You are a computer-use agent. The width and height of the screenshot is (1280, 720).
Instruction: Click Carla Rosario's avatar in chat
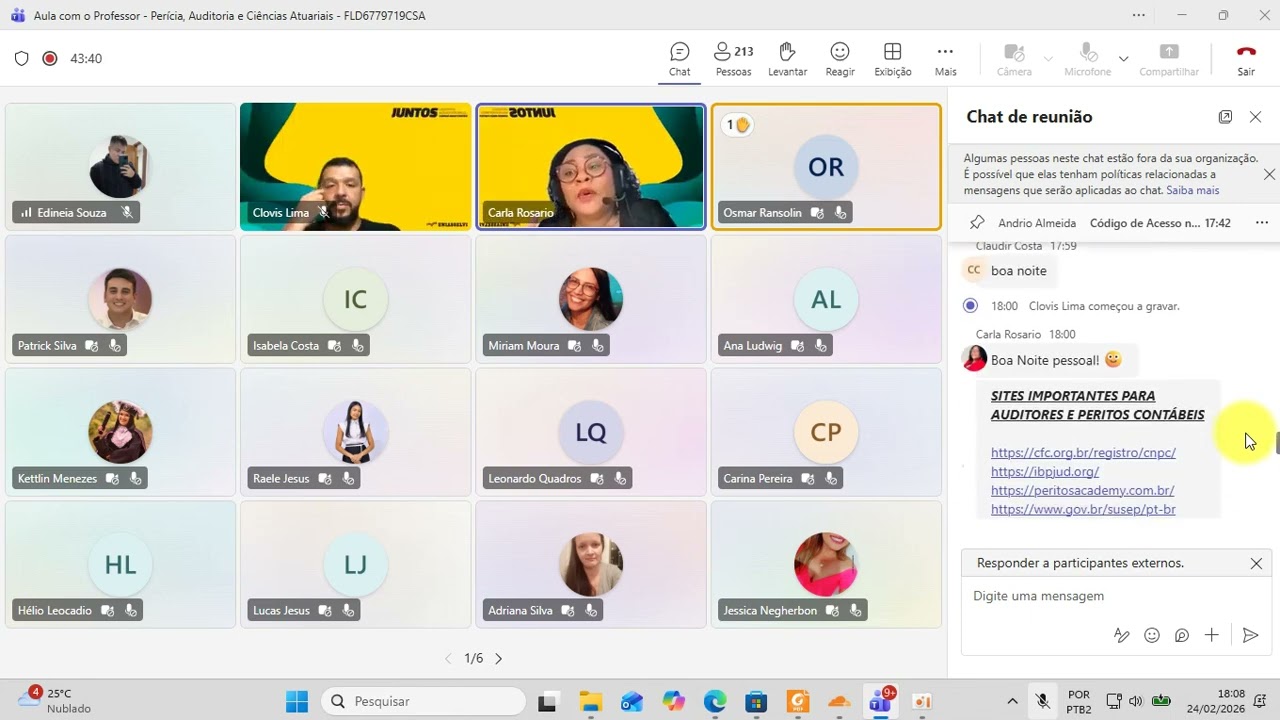(974, 358)
